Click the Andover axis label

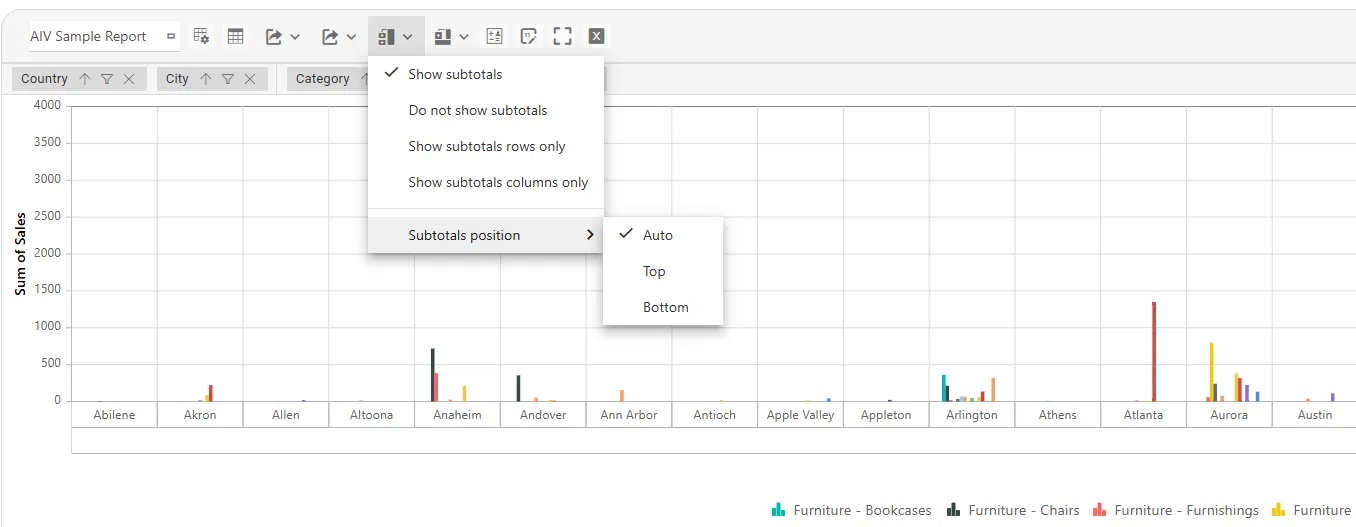click(x=543, y=415)
